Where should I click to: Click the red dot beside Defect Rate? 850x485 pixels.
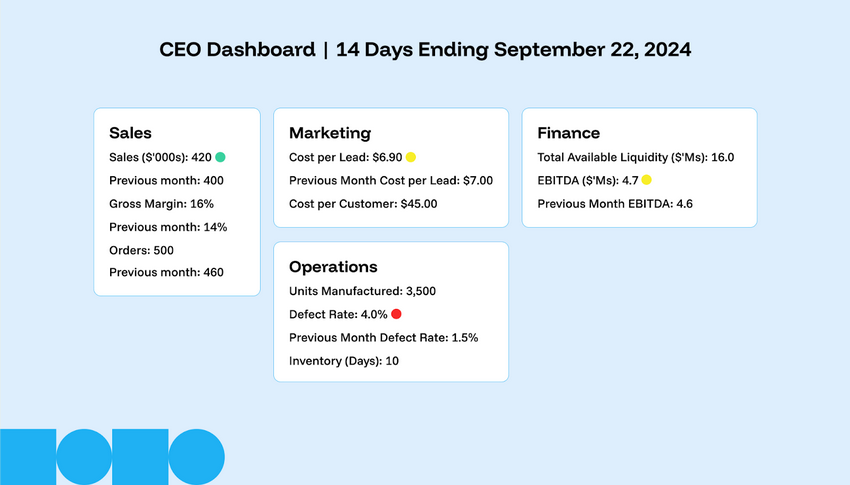pos(396,314)
